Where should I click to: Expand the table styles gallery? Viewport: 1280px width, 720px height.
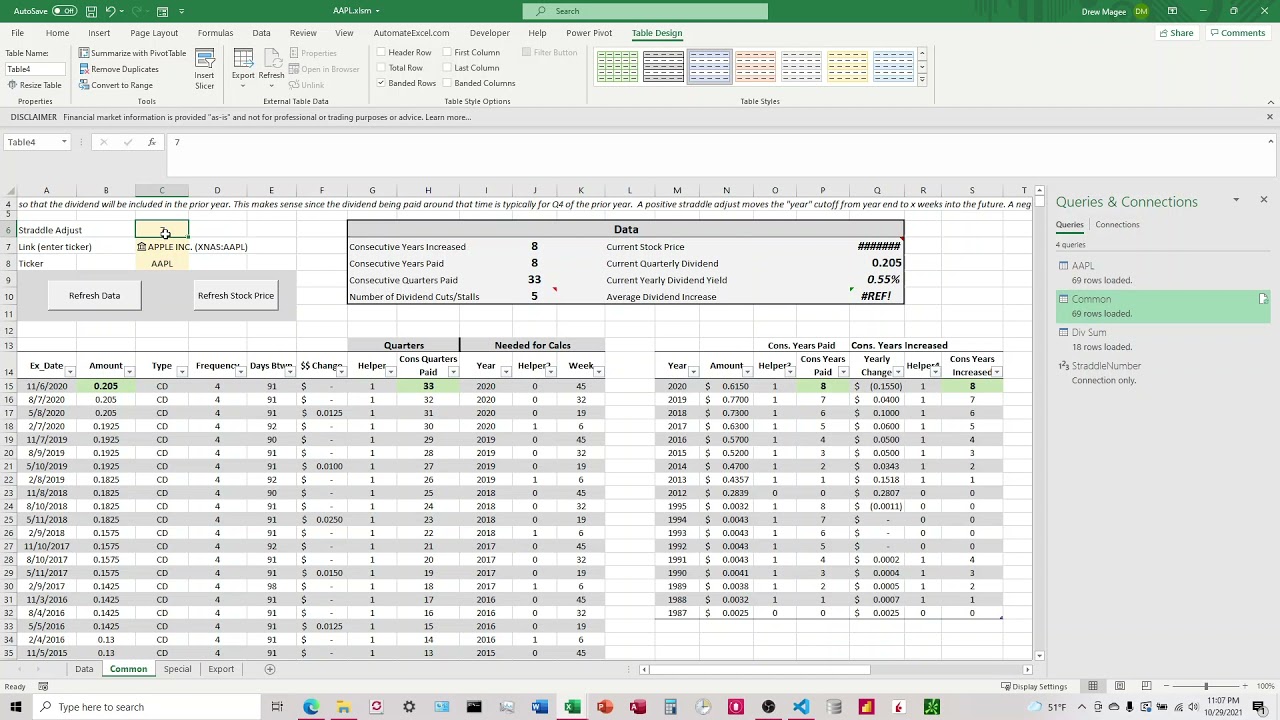click(922, 80)
